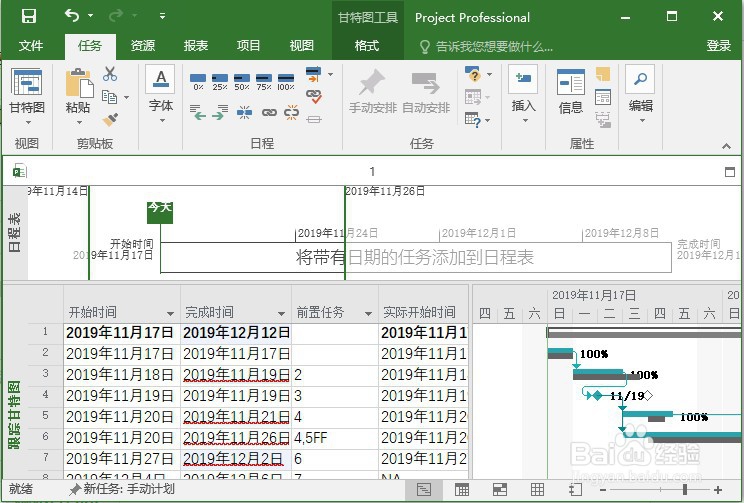The width and height of the screenshot is (744, 503).
Task: Click the zoom slider handle
Action: (x=685, y=490)
